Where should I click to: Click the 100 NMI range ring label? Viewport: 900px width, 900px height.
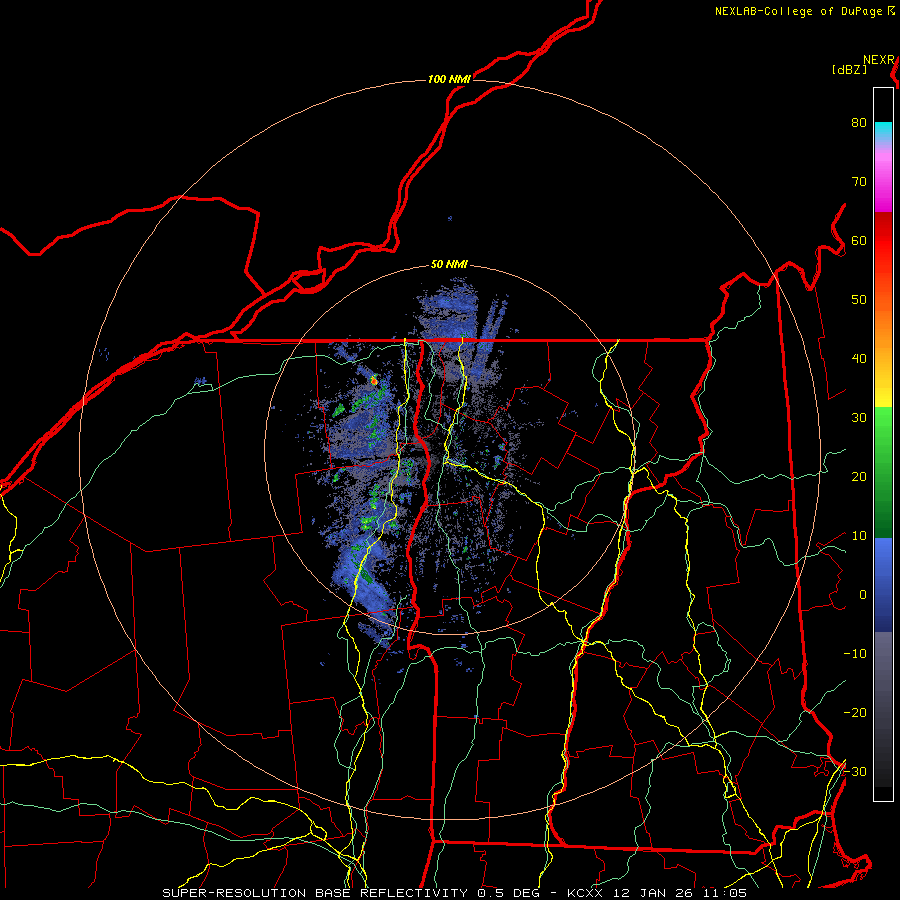(449, 79)
